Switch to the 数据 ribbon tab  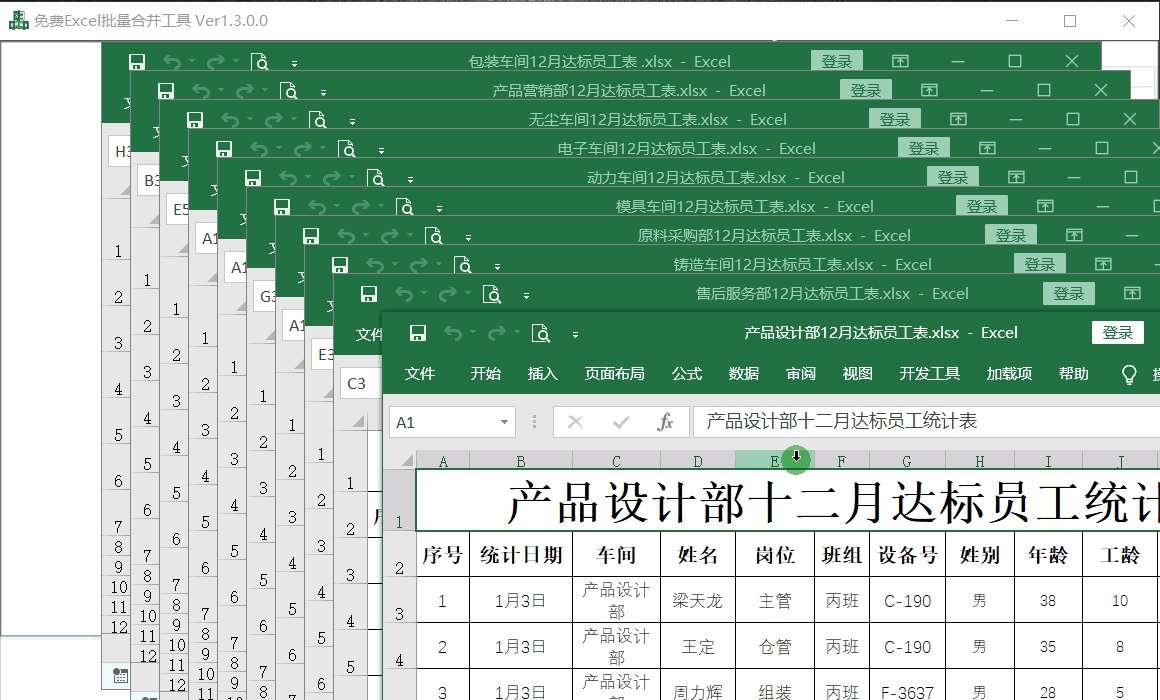pyautogui.click(x=743, y=374)
